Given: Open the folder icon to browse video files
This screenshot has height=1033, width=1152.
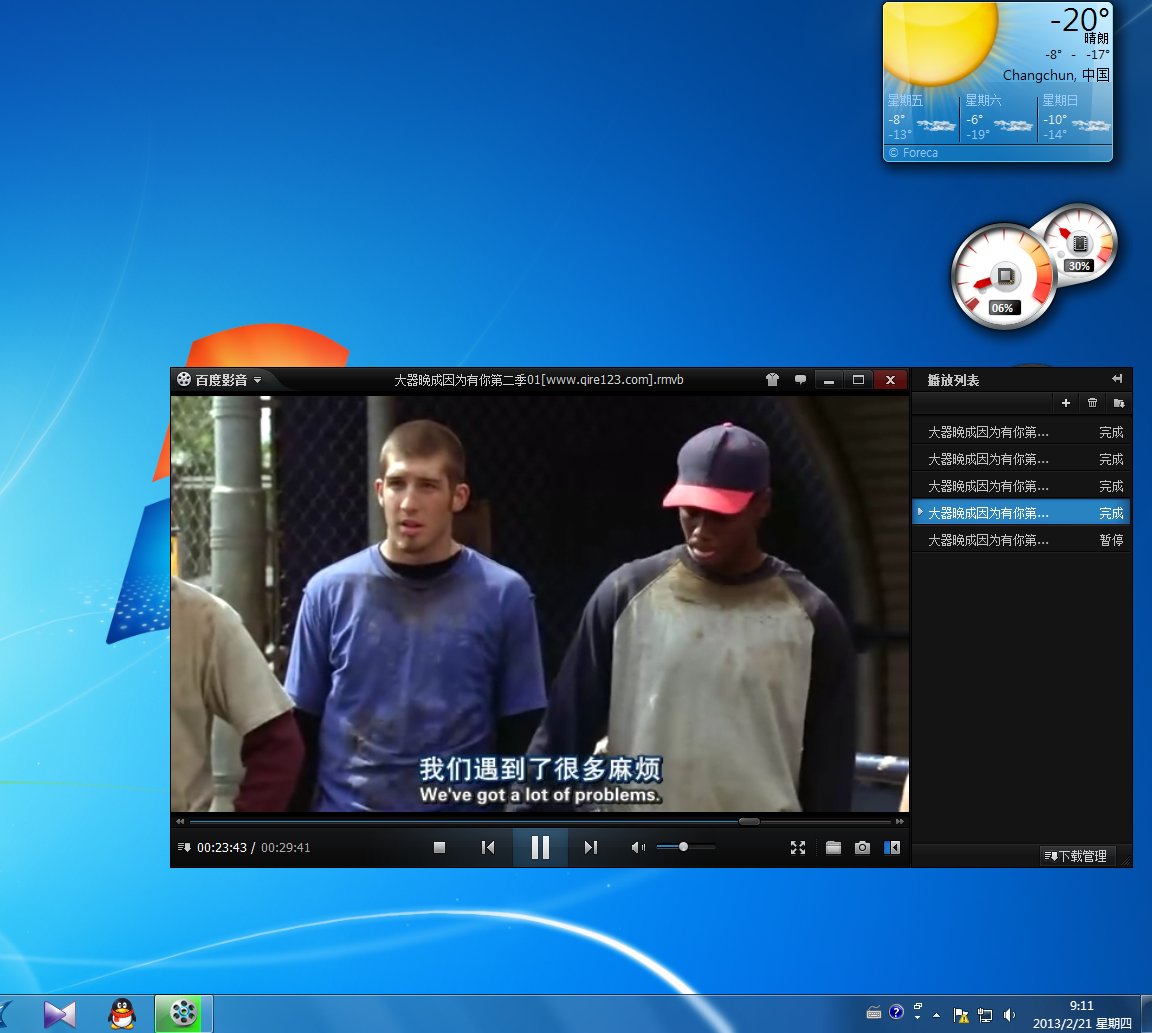Looking at the screenshot, I should (834, 847).
